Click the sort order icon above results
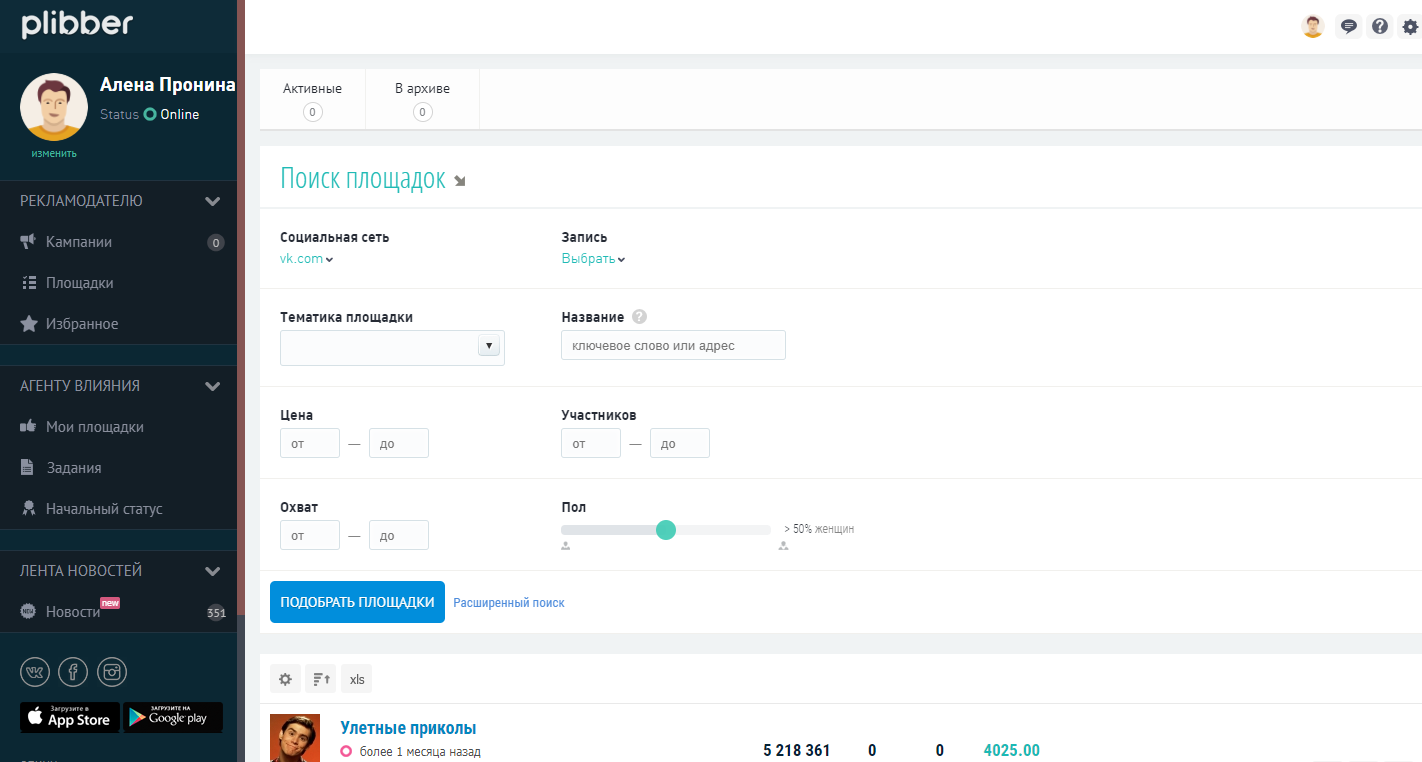The height and width of the screenshot is (762, 1422). pyautogui.click(x=321, y=679)
